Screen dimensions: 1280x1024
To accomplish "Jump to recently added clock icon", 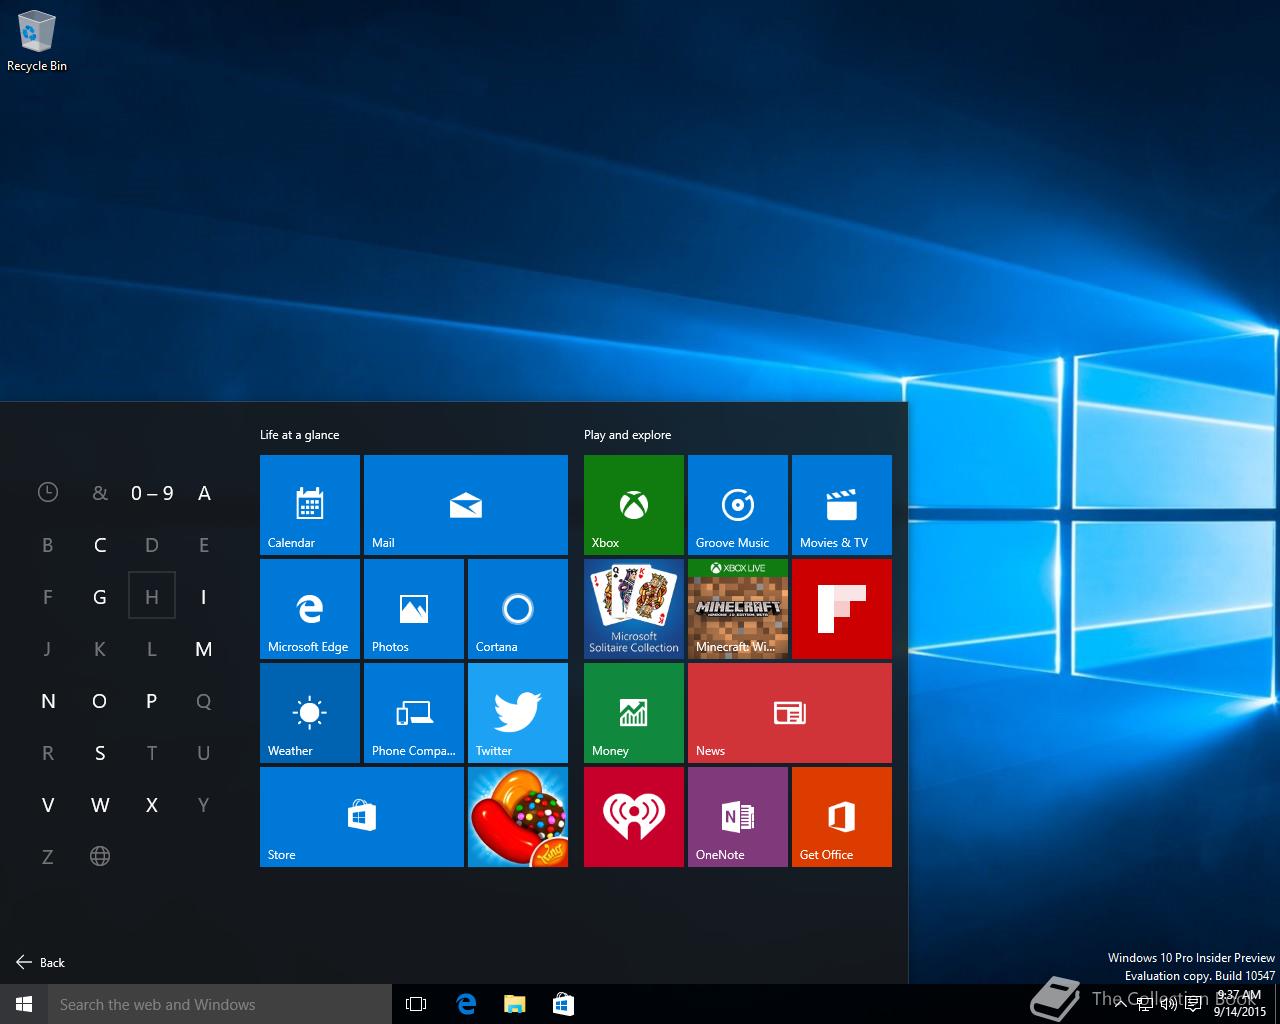I will [48, 492].
